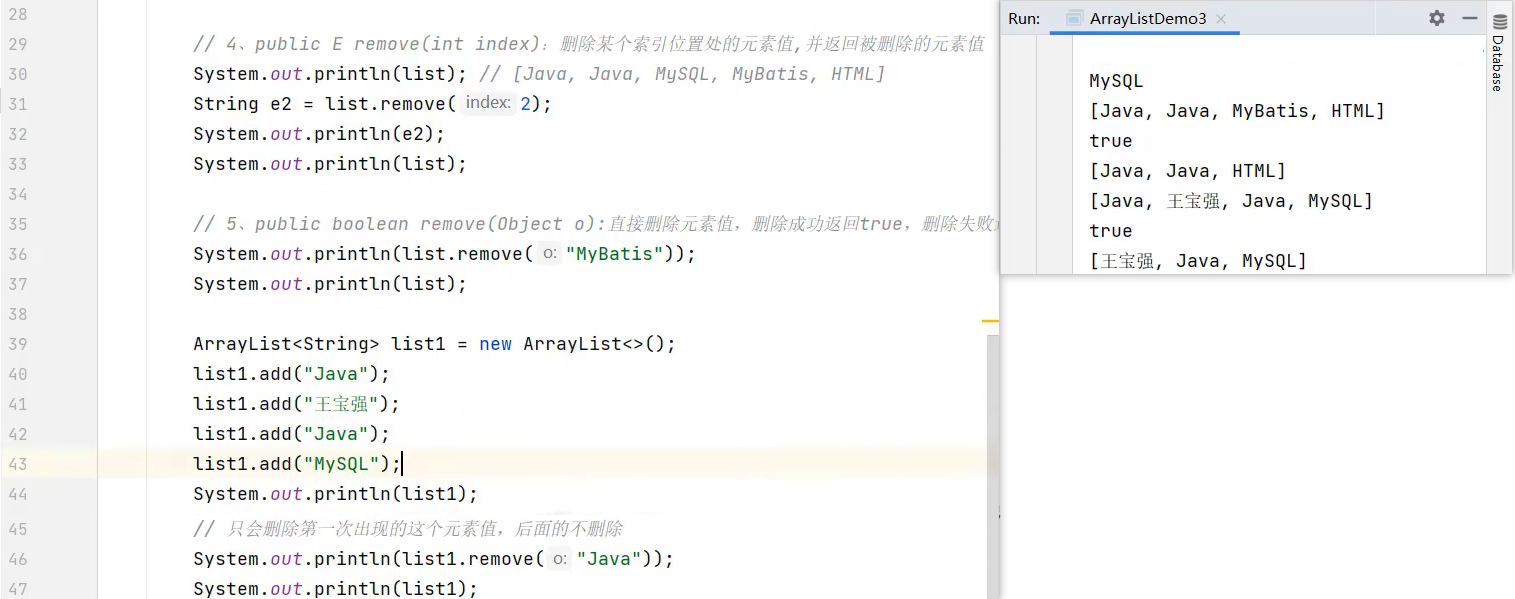Viewport: 1515px width, 599px height.
Task: Open the Run console settings gear
Action: pos(1437,18)
